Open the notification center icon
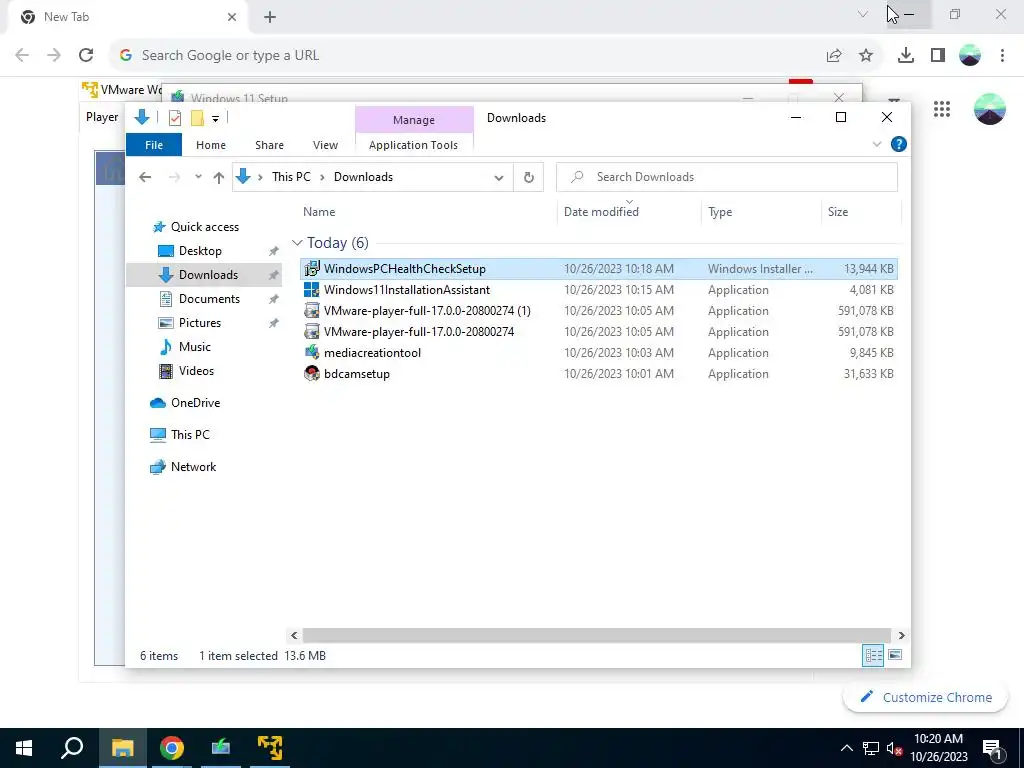 tap(992, 748)
